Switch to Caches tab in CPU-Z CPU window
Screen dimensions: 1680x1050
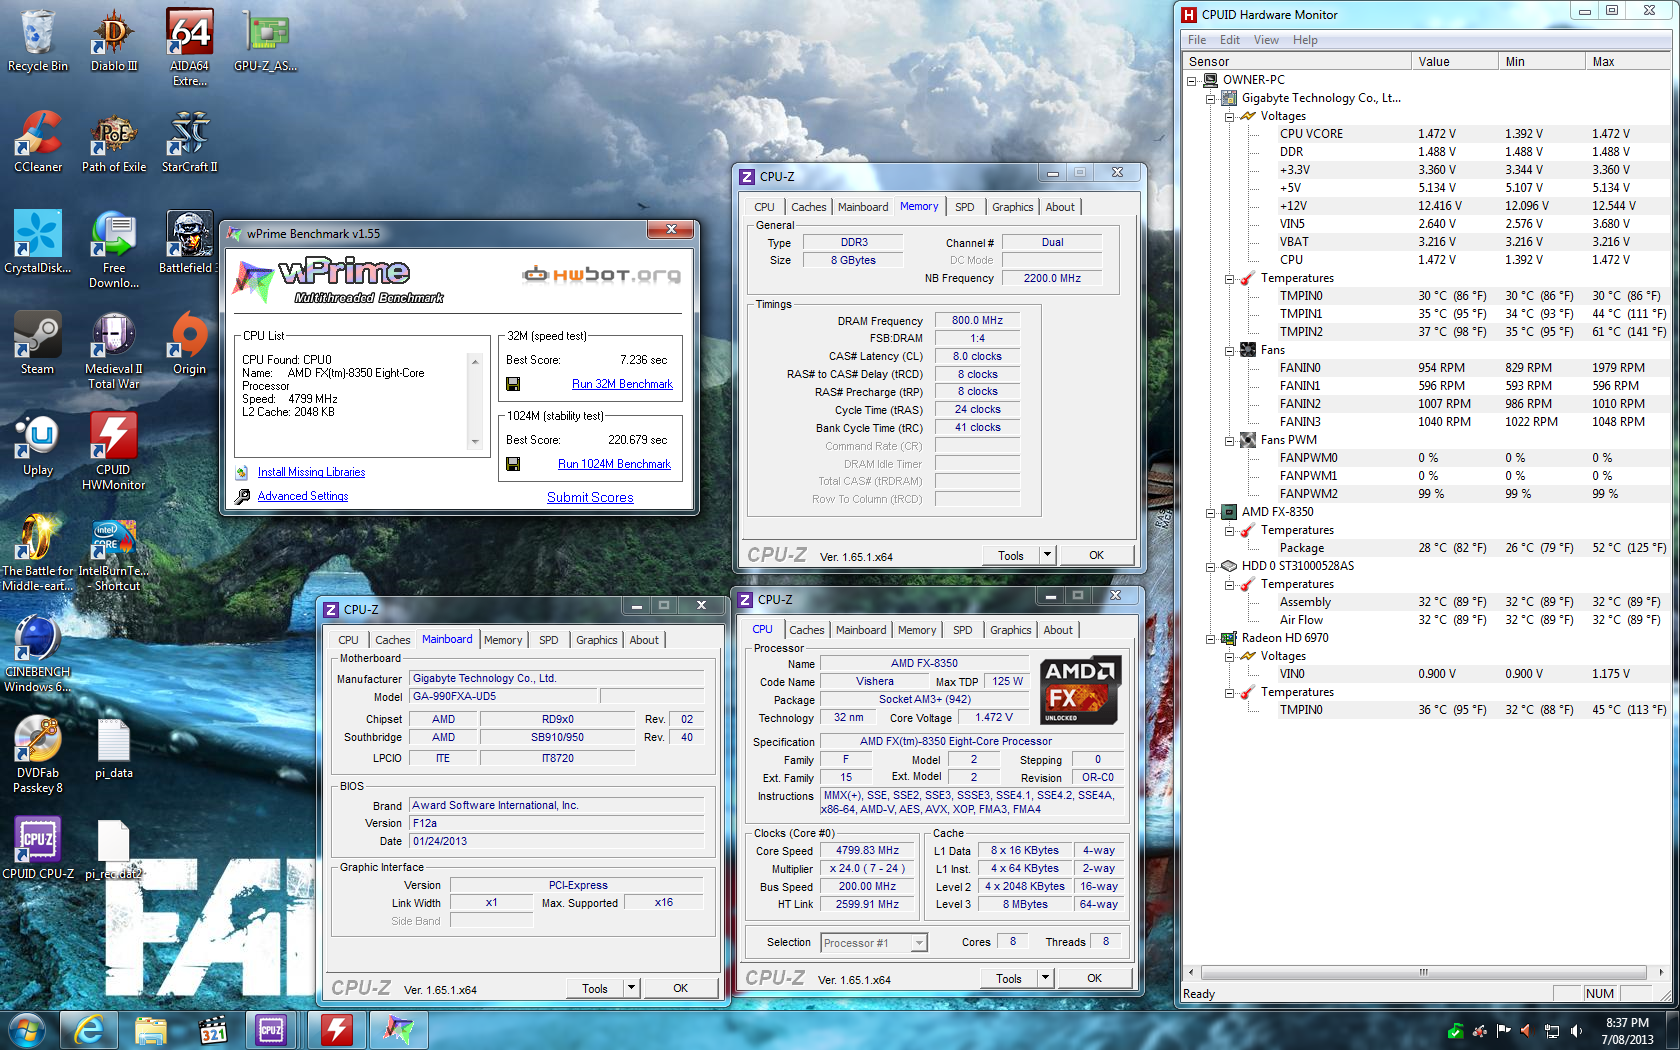807,630
